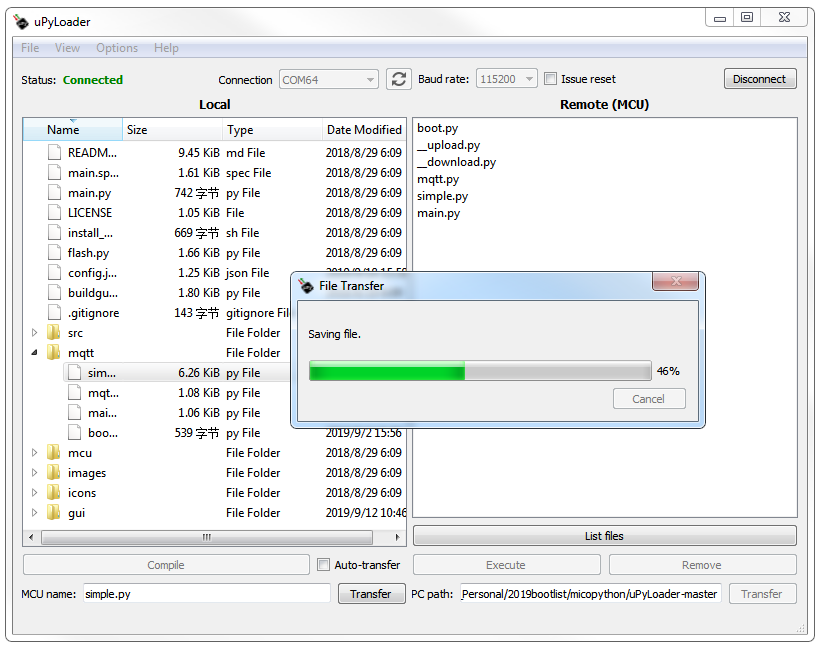Open the Help menu
Viewport: 823px width, 647px height.
point(166,48)
